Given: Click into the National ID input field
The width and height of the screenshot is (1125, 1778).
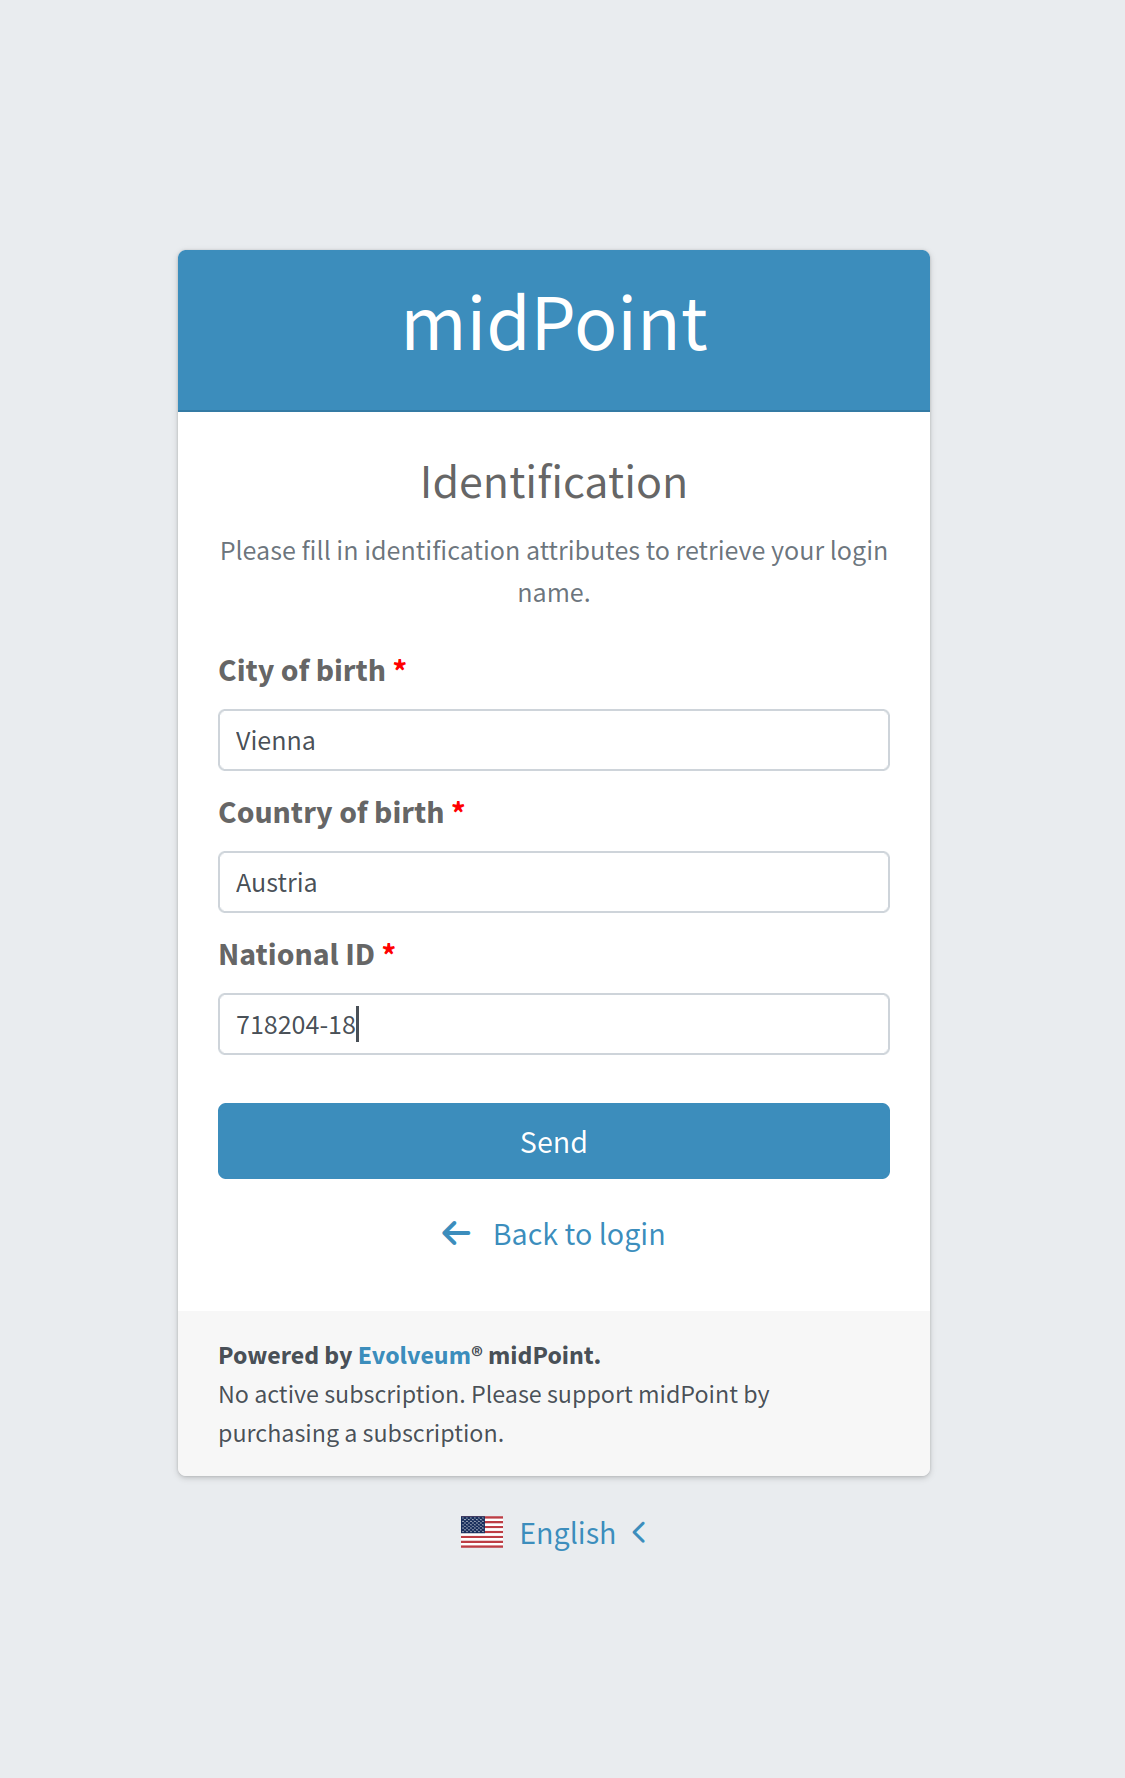Looking at the screenshot, I should coord(554,1024).
